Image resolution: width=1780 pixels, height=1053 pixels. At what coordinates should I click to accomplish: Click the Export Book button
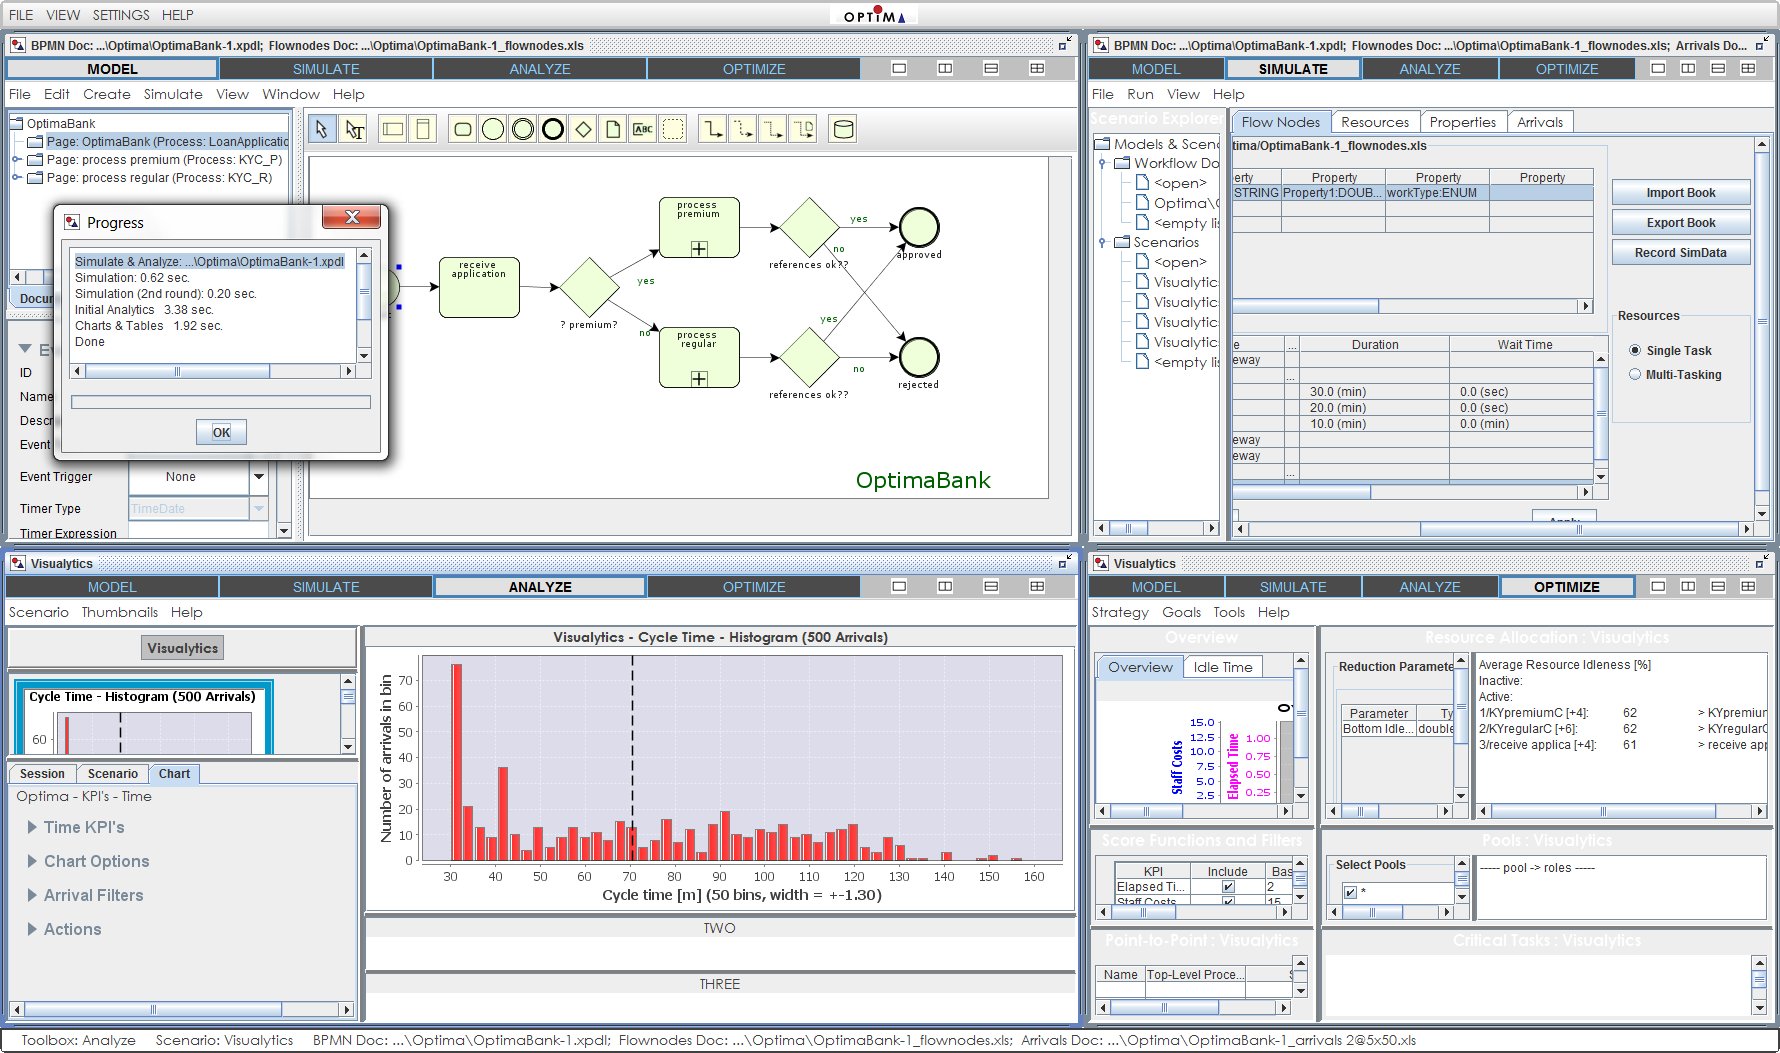[1681, 223]
